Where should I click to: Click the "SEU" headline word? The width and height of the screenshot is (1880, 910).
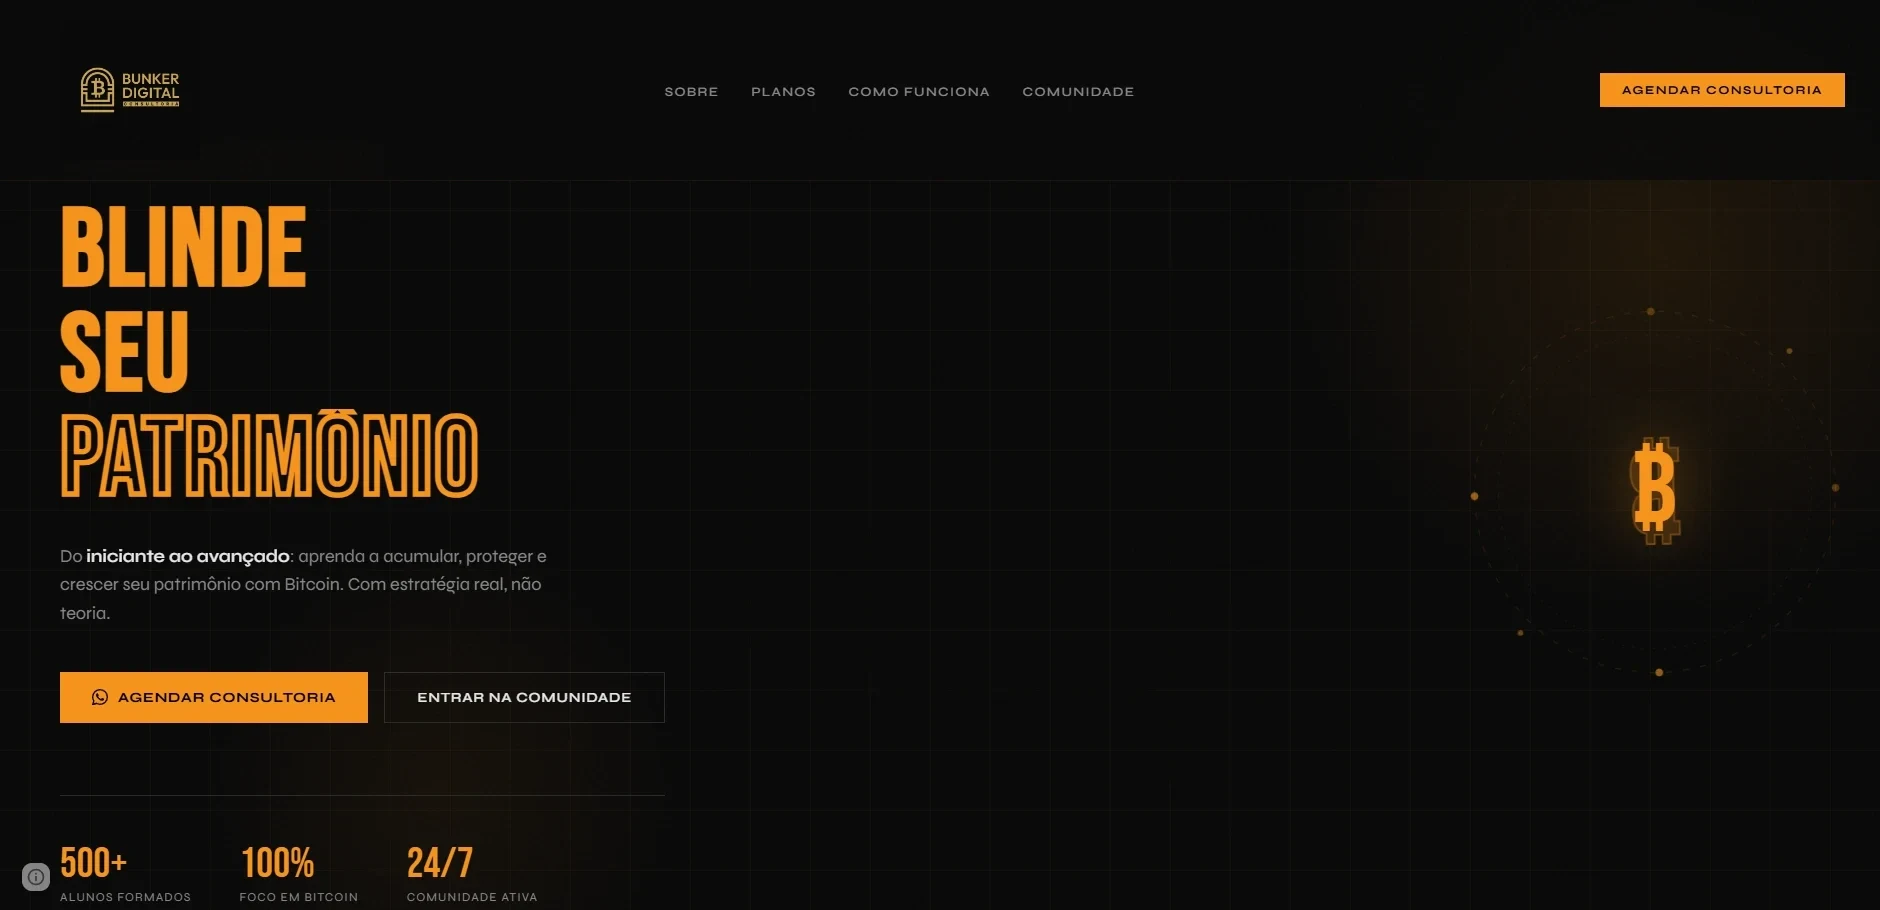(x=125, y=351)
